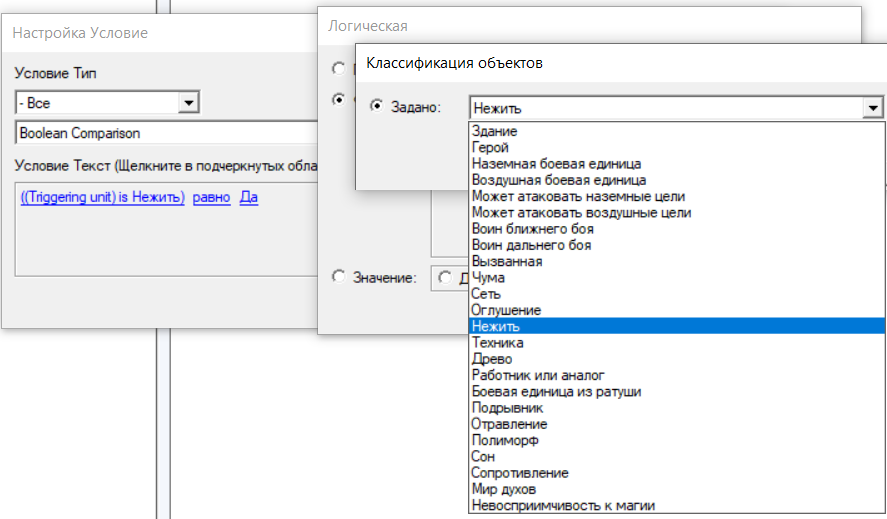Select "Подрывник" in the dropdown list
This screenshot has width=887, height=519.
pos(507,408)
